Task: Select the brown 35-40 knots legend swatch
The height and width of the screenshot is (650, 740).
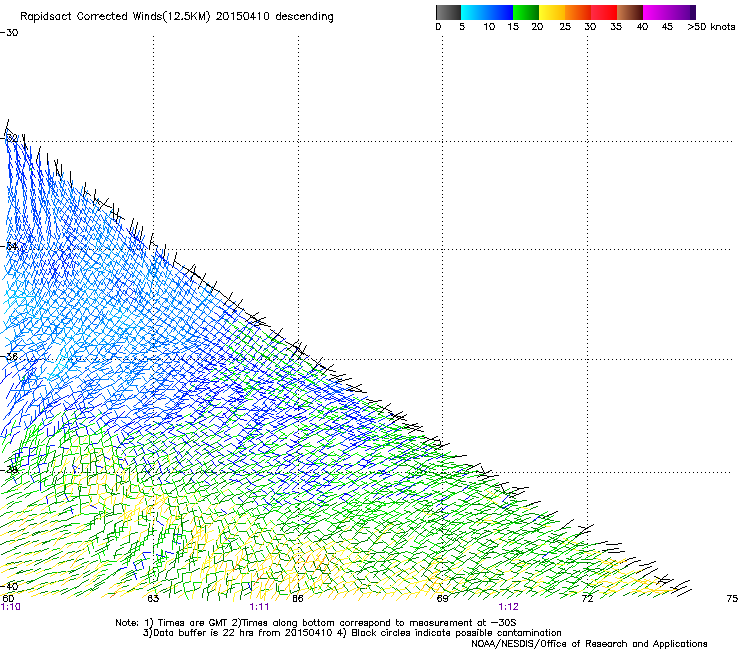Action: click(630, 12)
